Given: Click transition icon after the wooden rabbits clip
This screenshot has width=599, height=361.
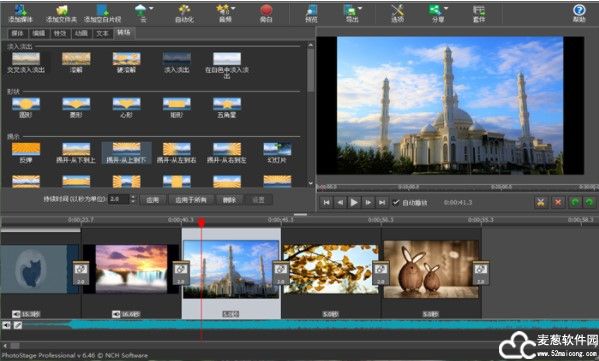Looking at the screenshot, I should (481, 273).
